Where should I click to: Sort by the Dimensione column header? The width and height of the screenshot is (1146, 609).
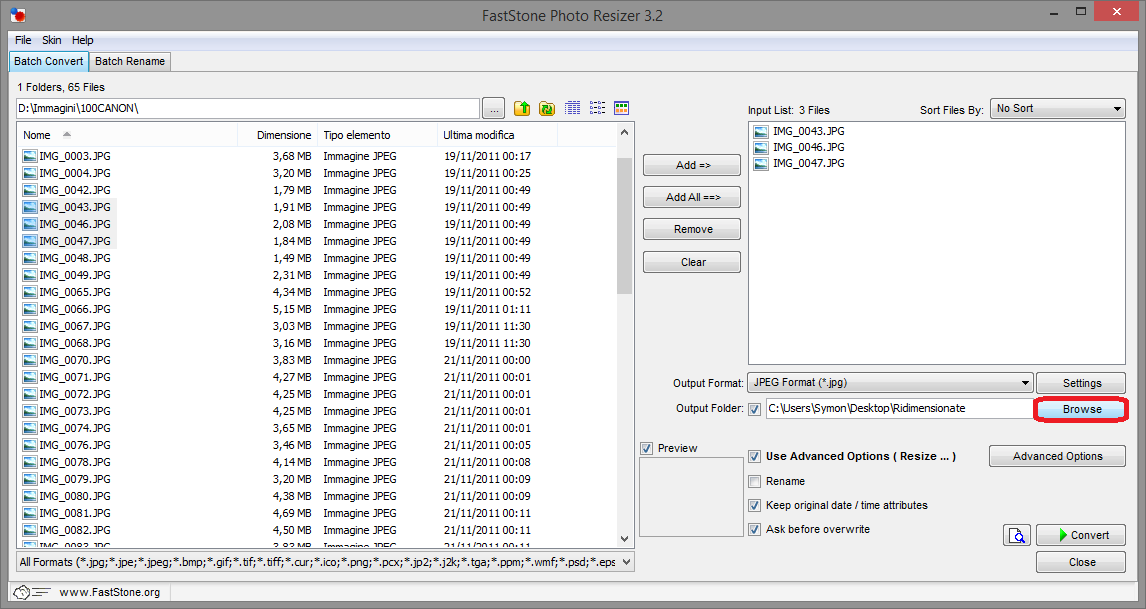coord(278,135)
